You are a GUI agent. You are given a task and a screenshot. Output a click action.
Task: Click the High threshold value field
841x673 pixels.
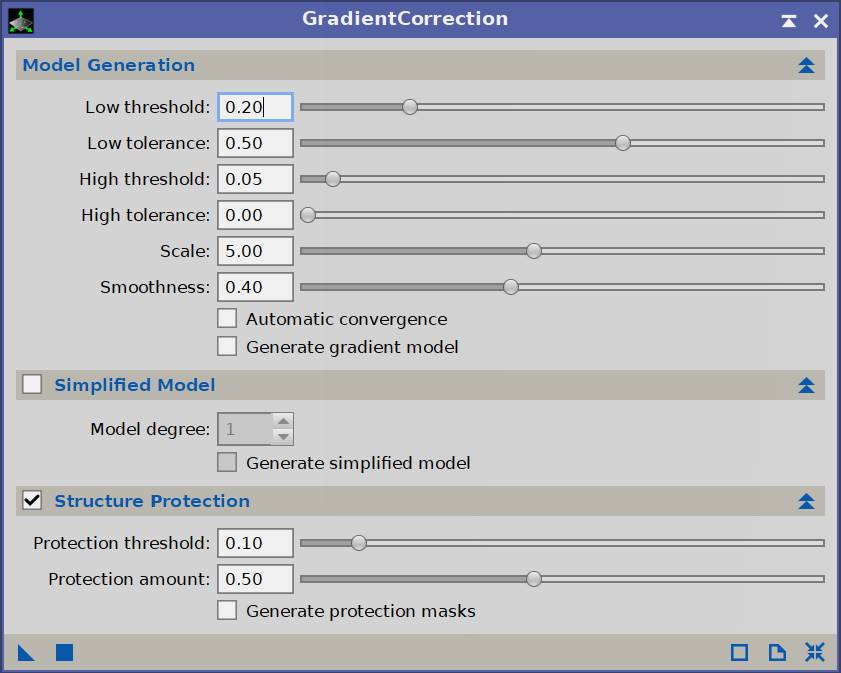[x=255, y=179]
